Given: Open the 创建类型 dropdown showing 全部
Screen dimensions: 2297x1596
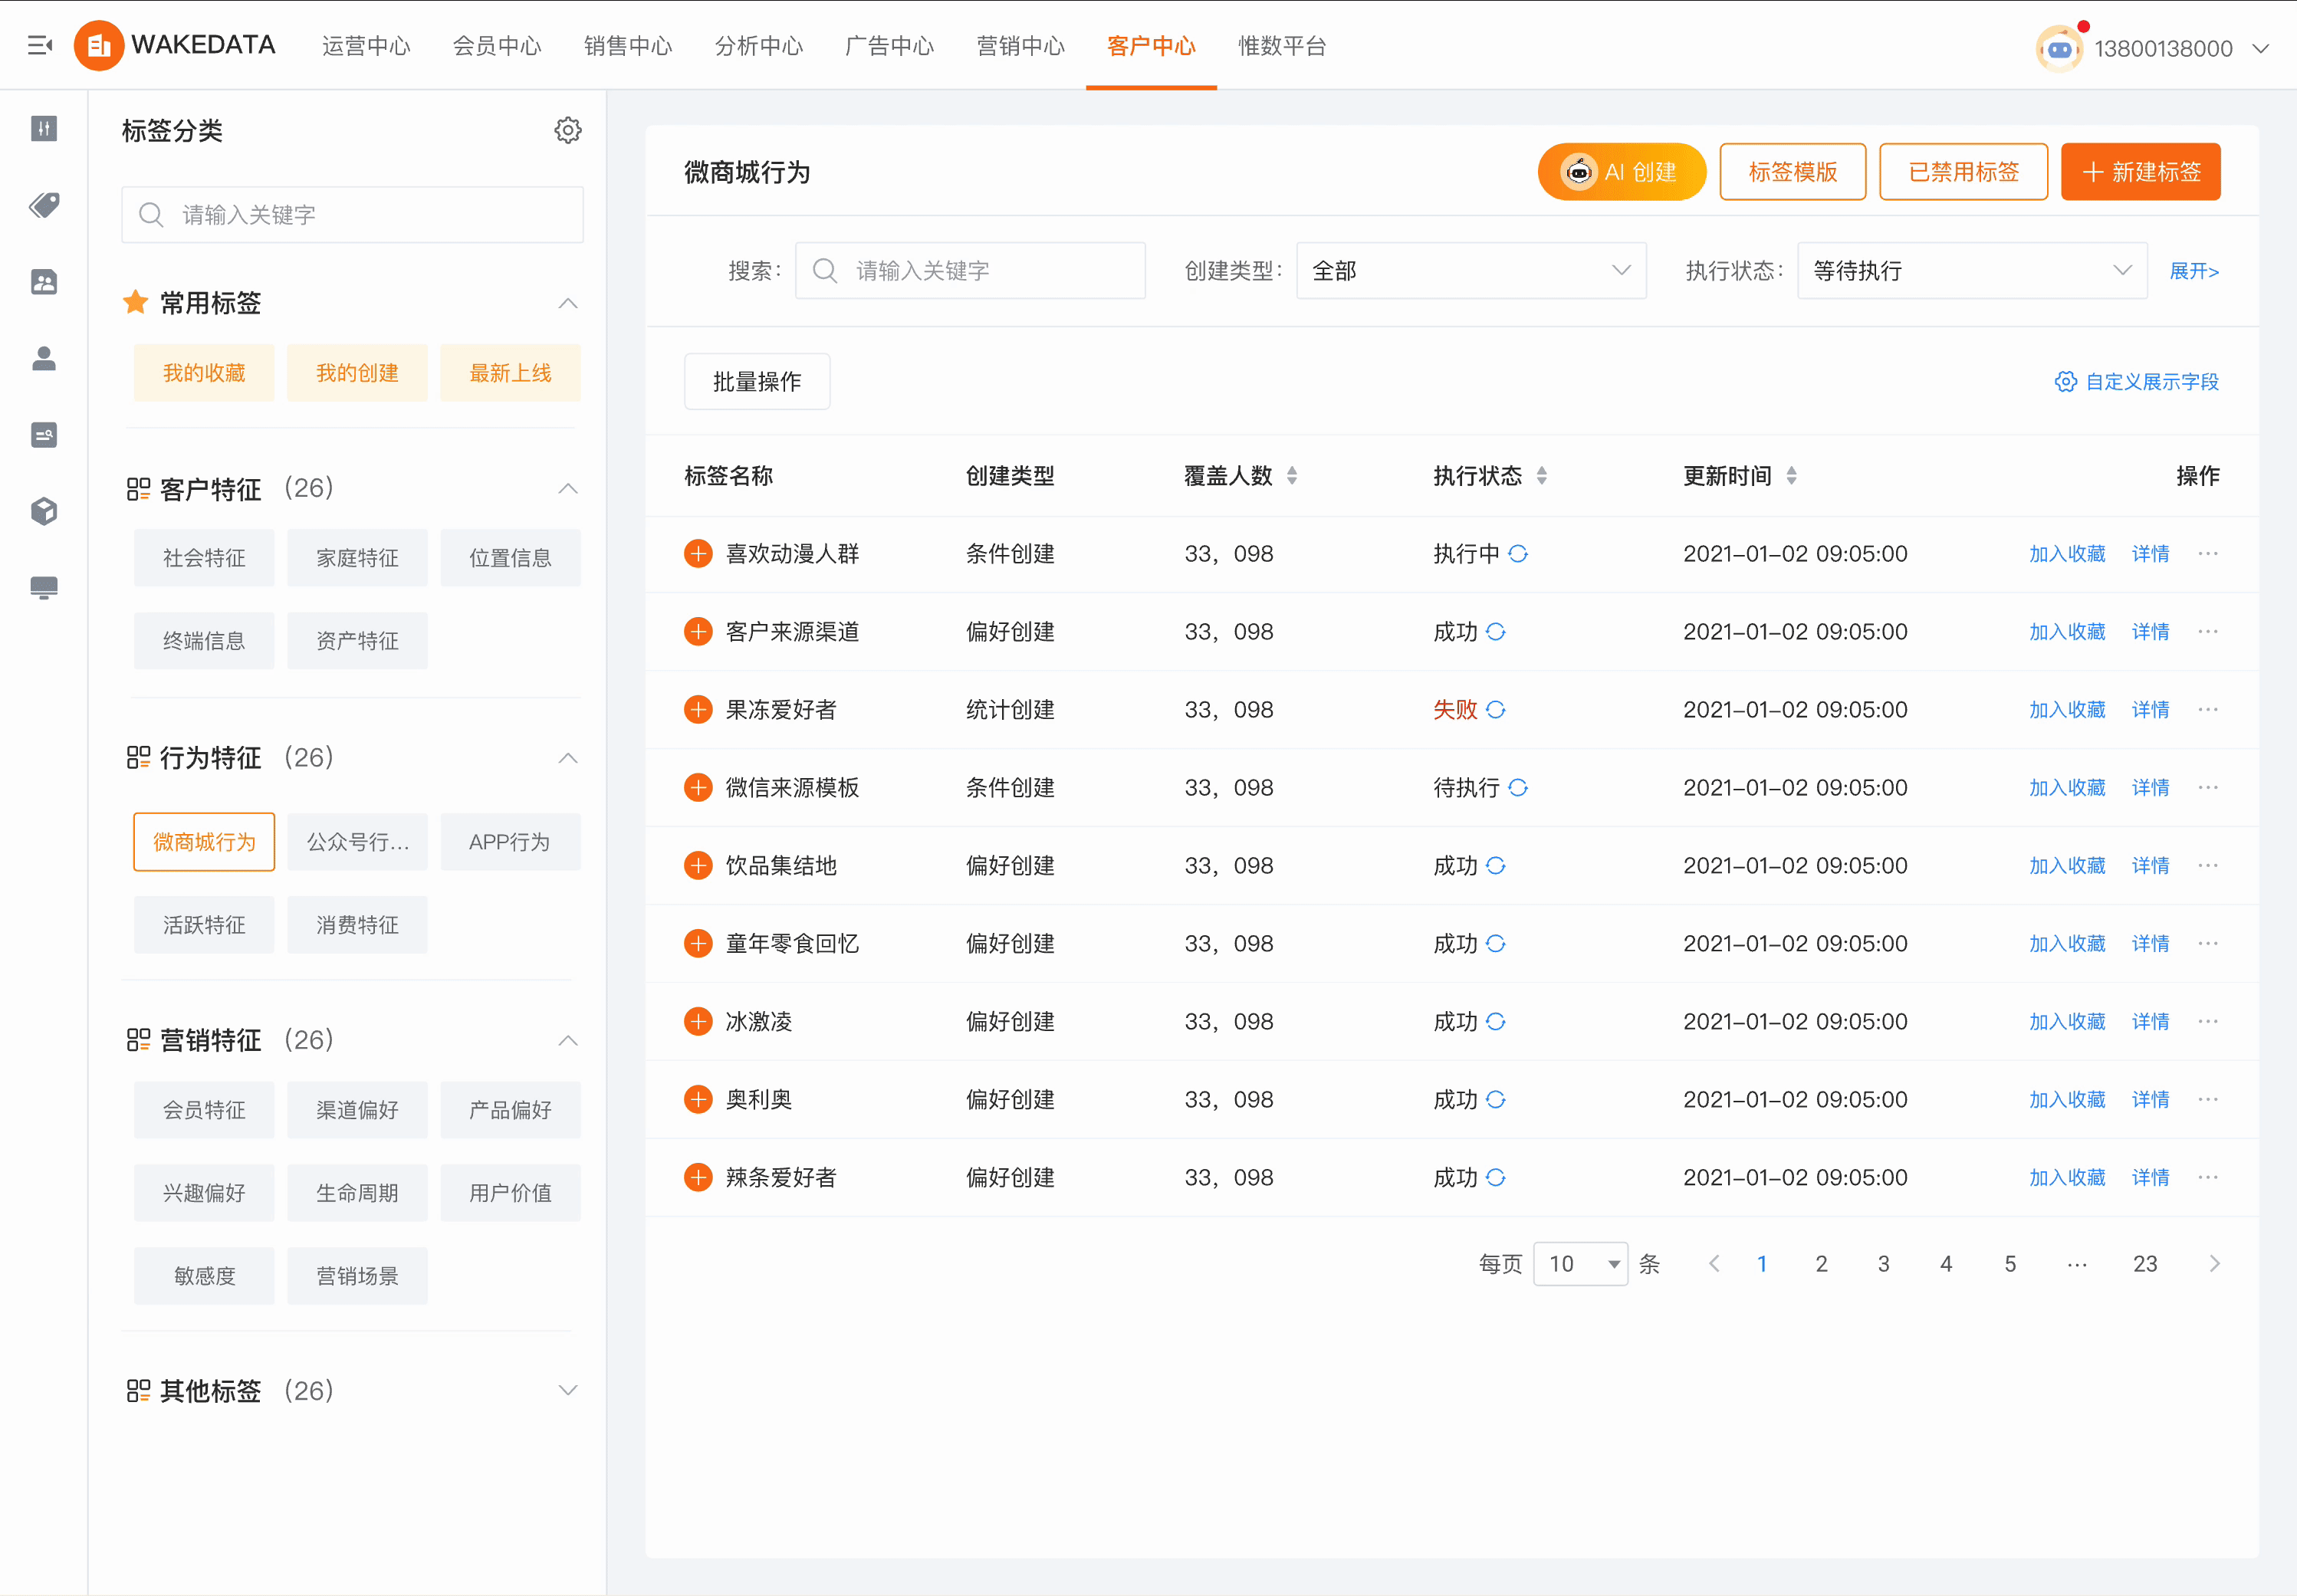Looking at the screenshot, I should coord(1470,270).
